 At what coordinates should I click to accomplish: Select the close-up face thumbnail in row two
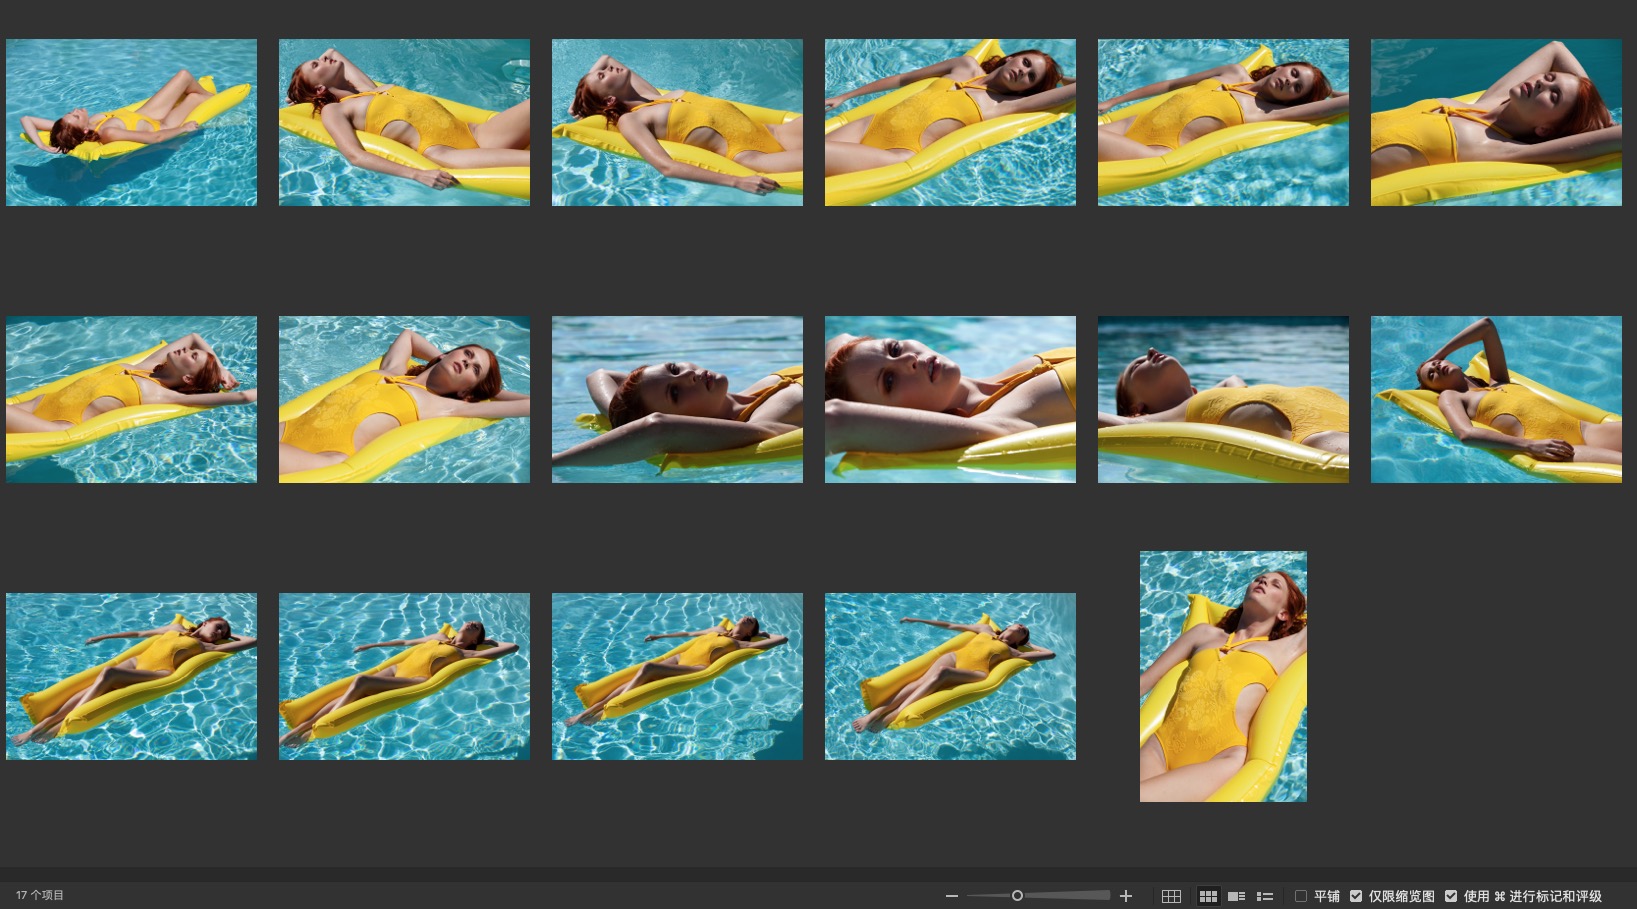click(x=950, y=399)
